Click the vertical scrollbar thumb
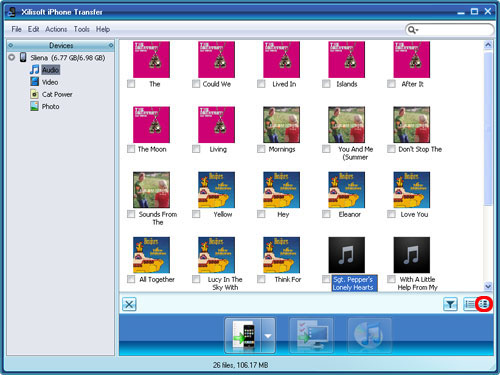Image resolution: width=500 pixels, height=375 pixels. click(488, 128)
